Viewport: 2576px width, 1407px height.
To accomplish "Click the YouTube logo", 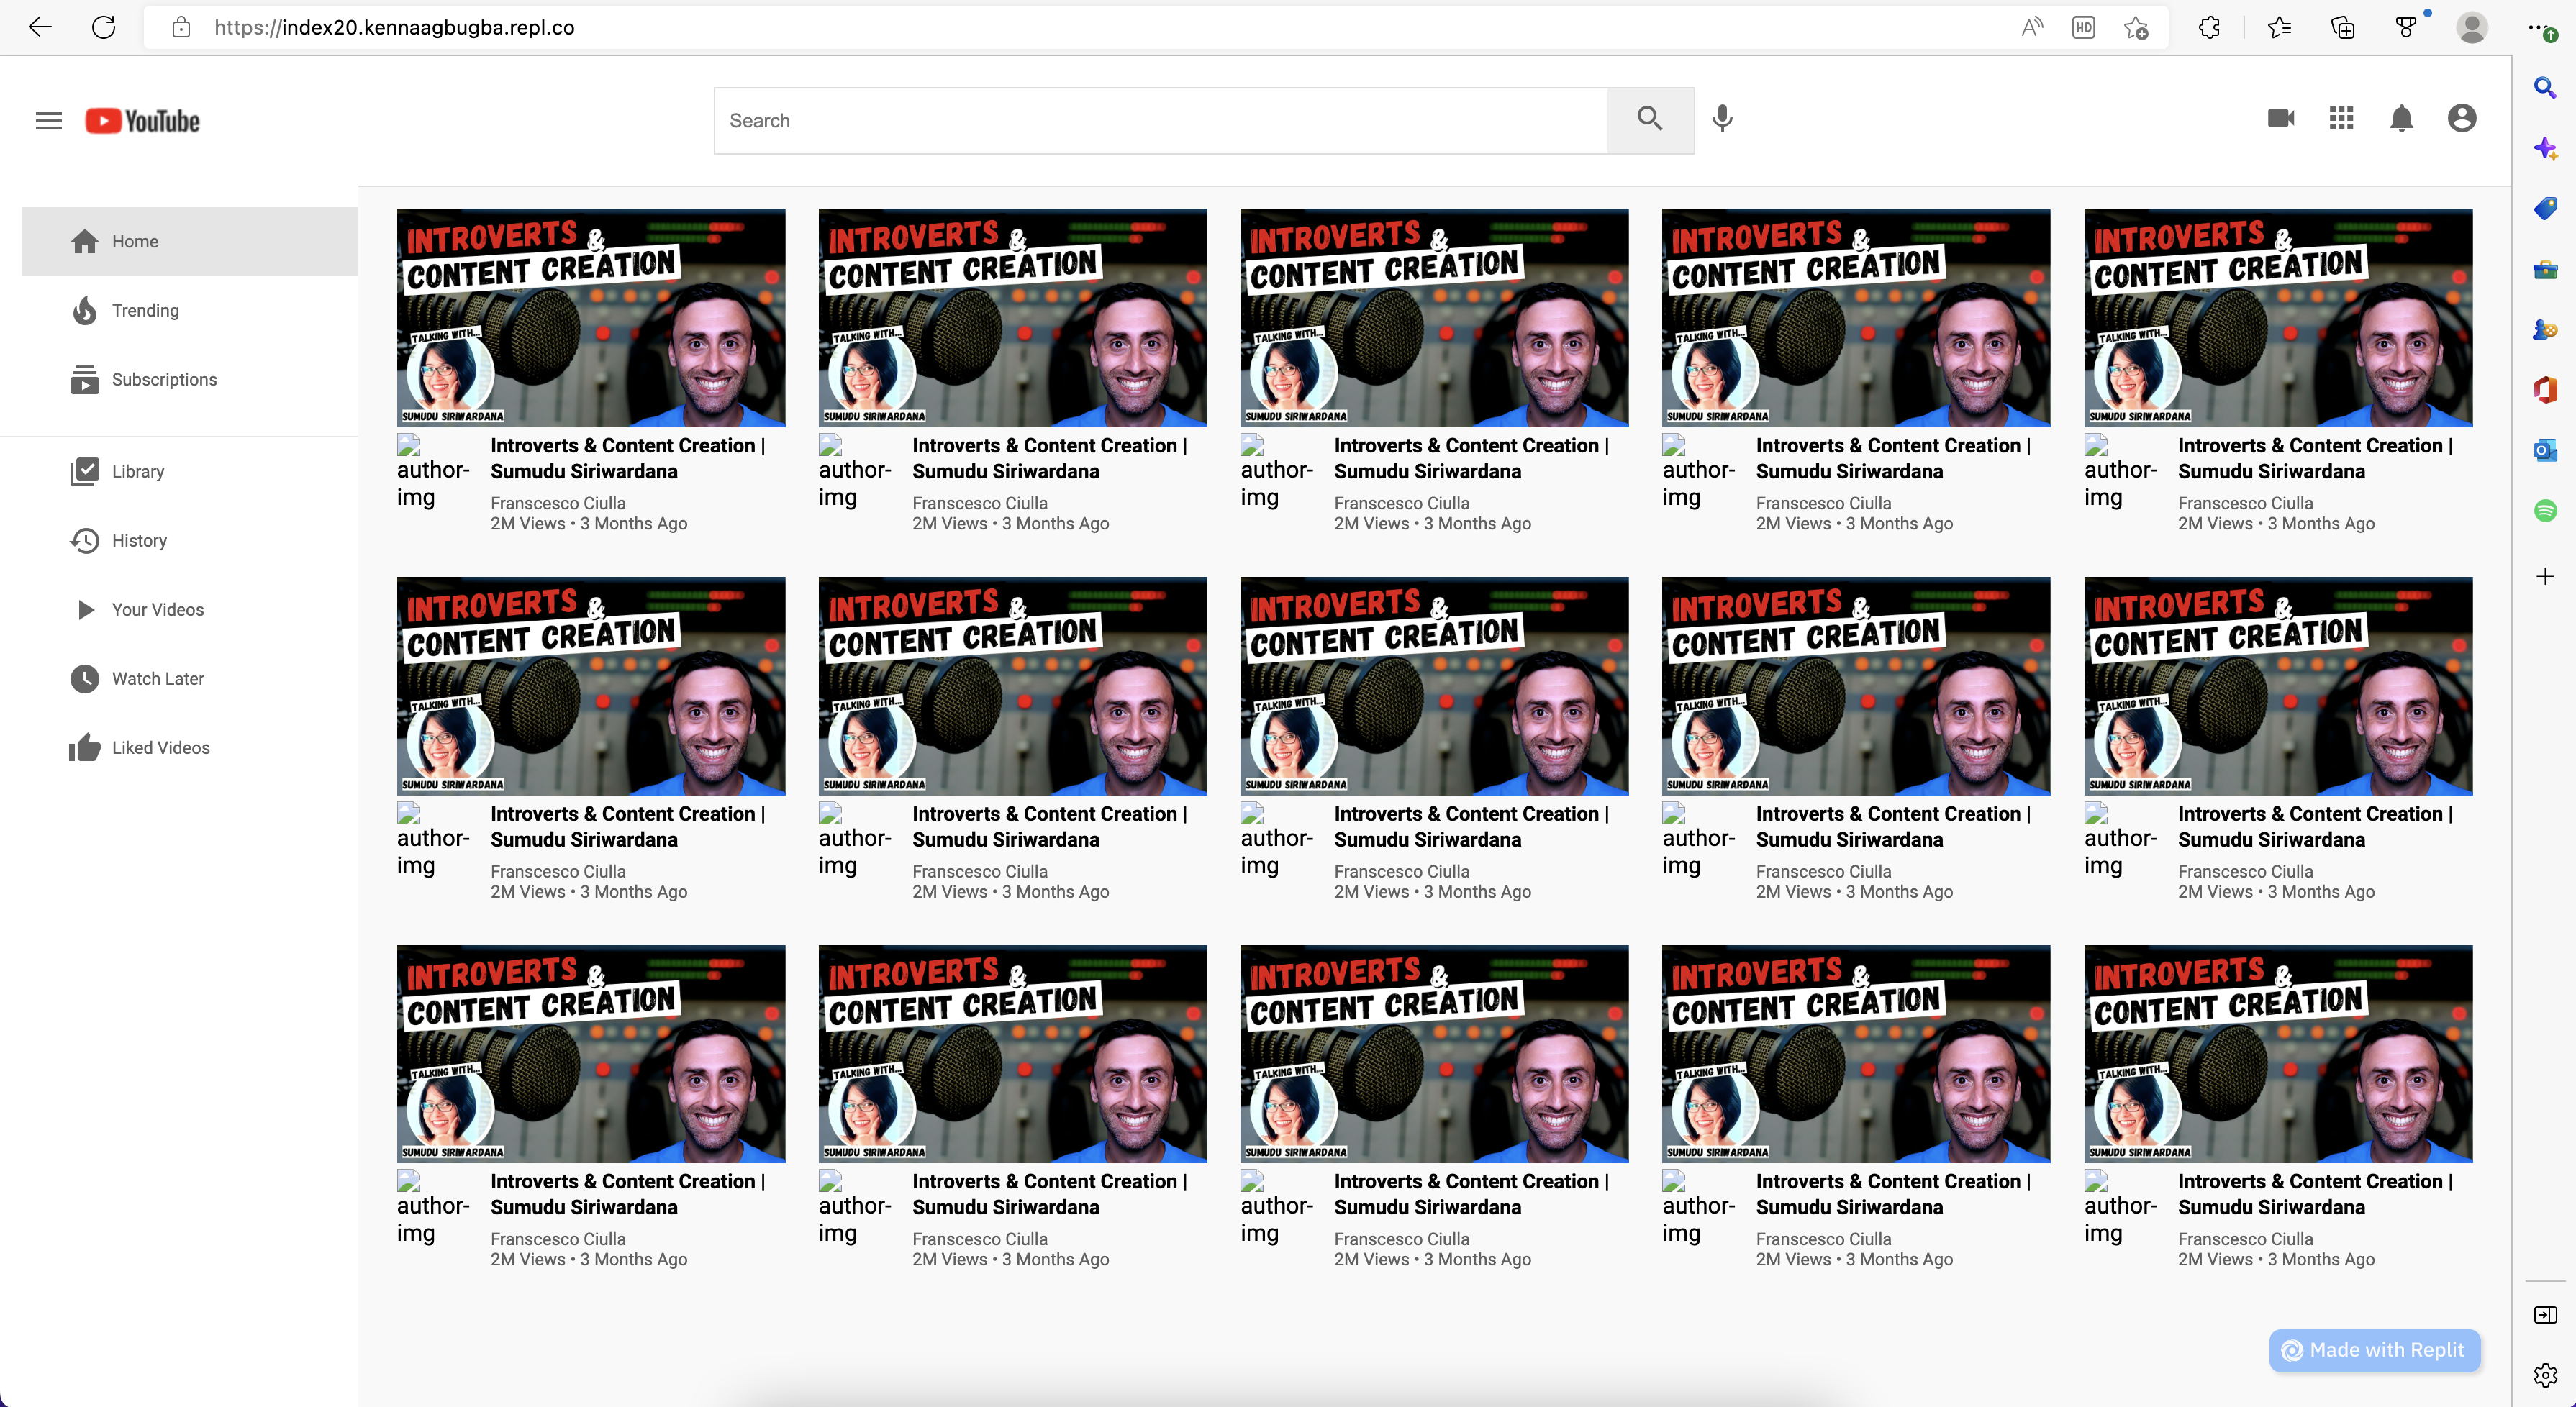I will (142, 120).
